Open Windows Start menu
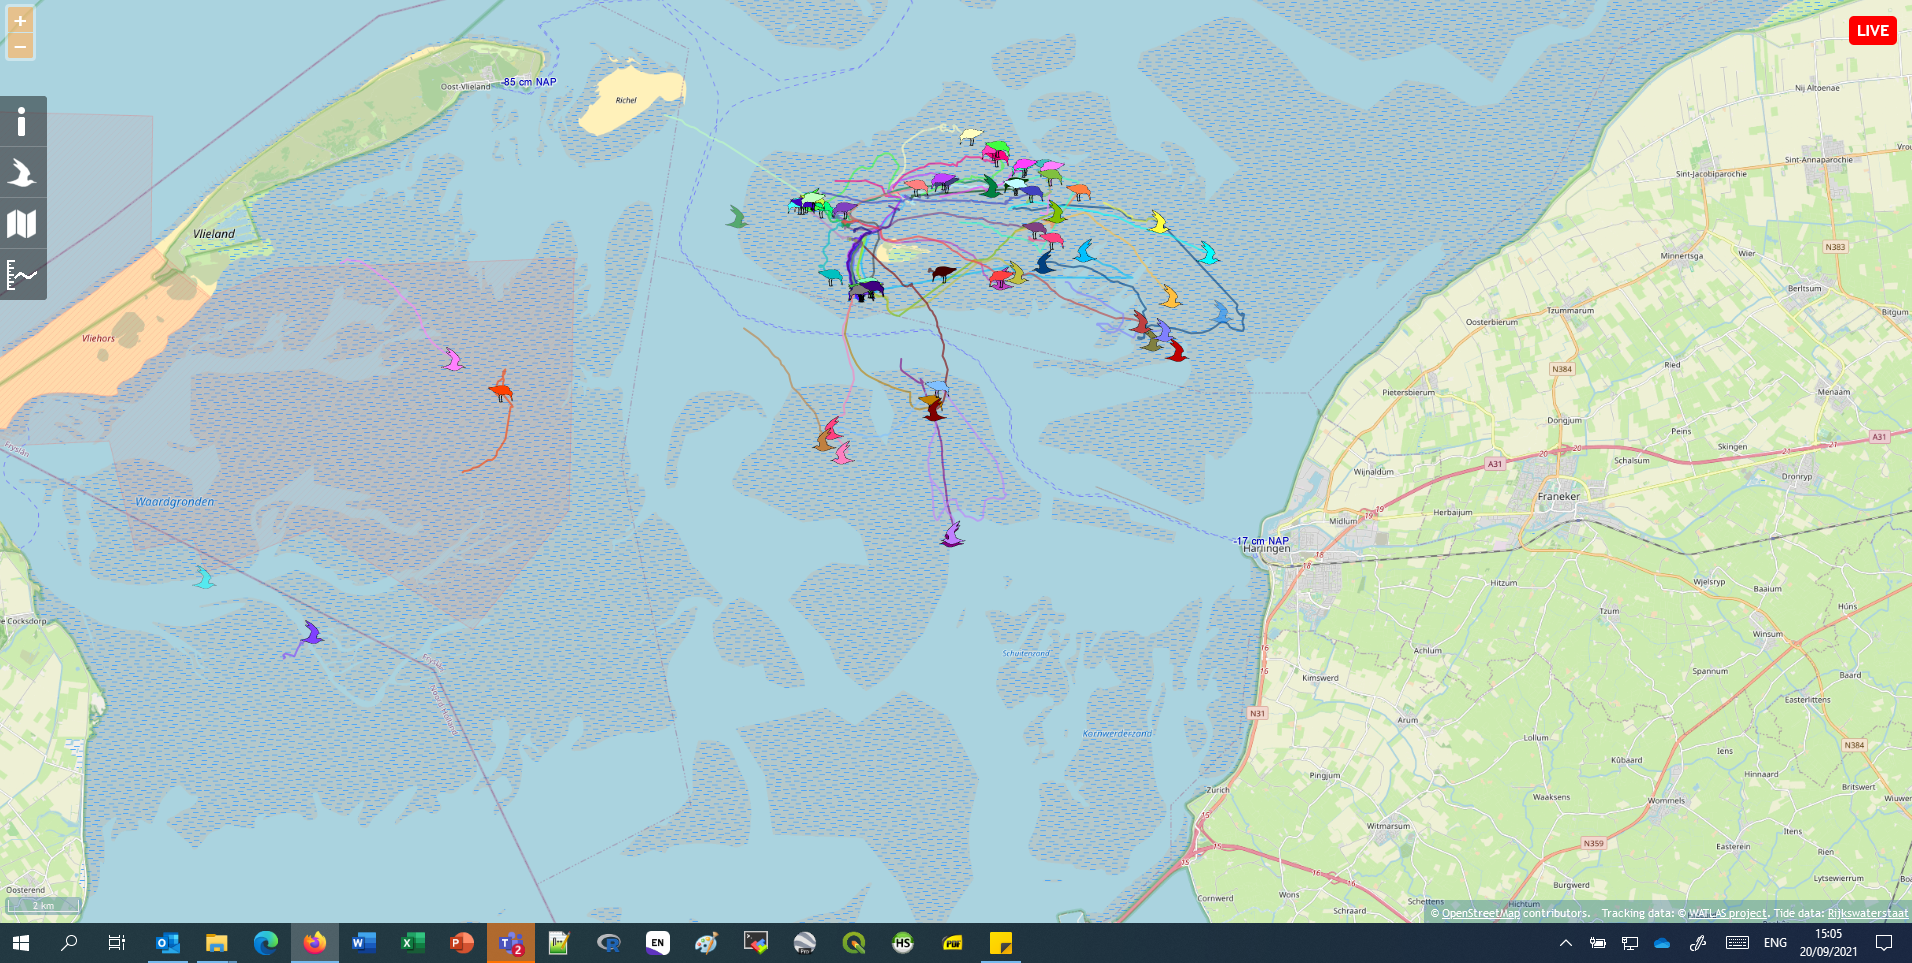The width and height of the screenshot is (1912, 963). click(20, 943)
